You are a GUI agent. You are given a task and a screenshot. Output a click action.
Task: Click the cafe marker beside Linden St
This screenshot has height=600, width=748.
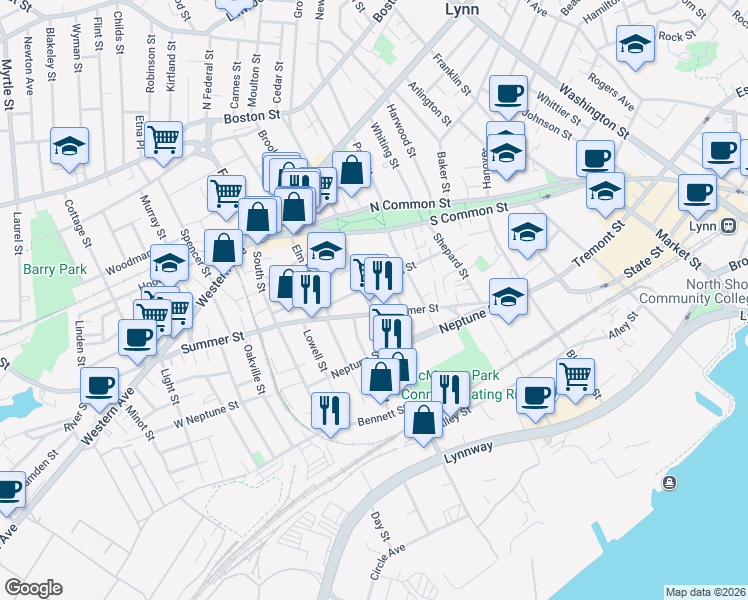(x=137, y=341)
